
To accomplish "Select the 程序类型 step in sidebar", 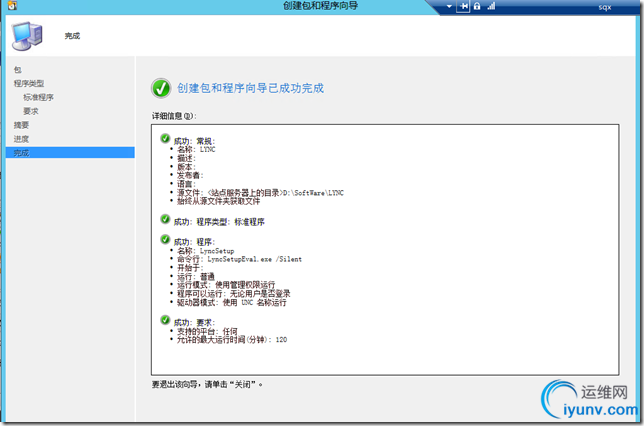I will 29,83.
